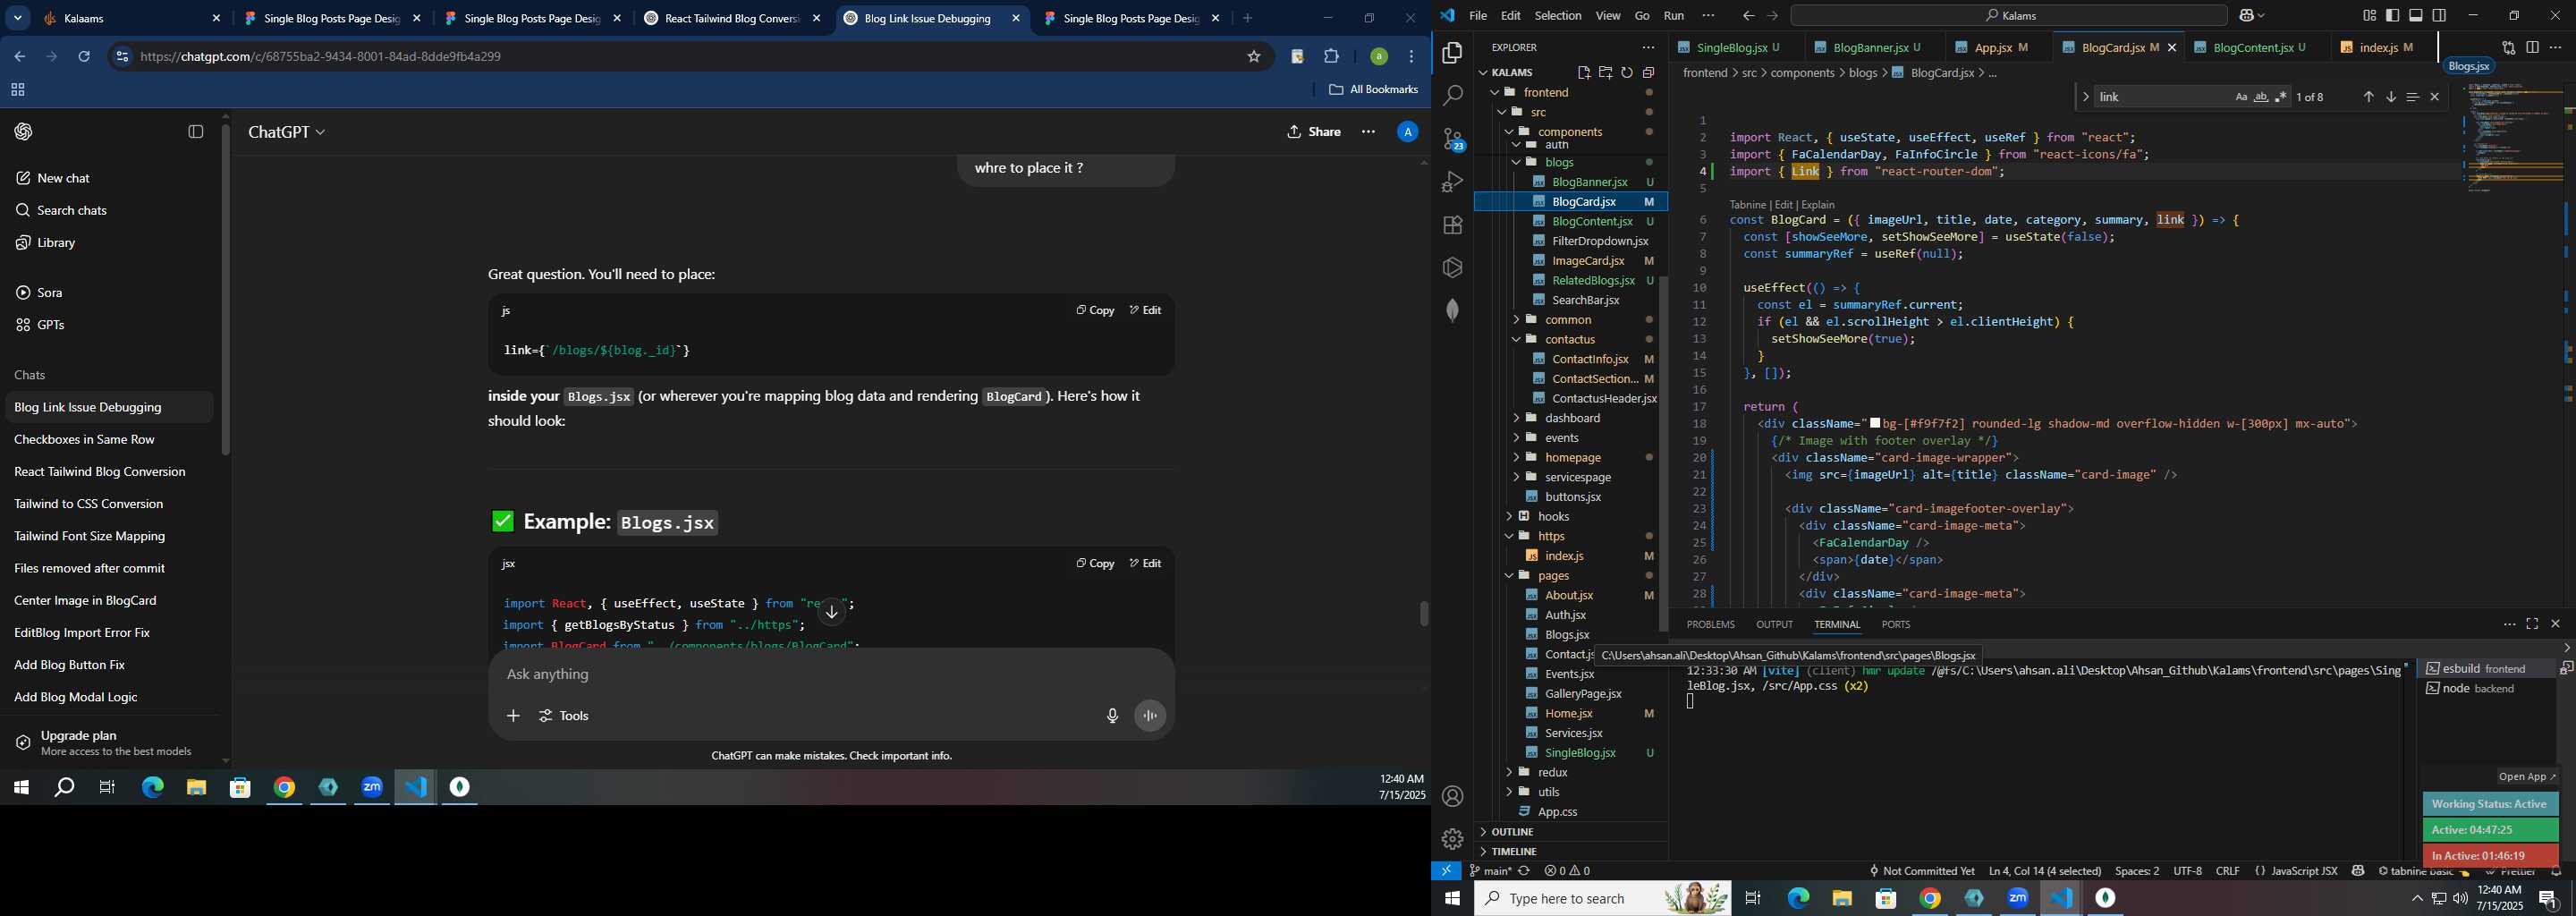Expand the TIMELINE section

coord(1514,852)
